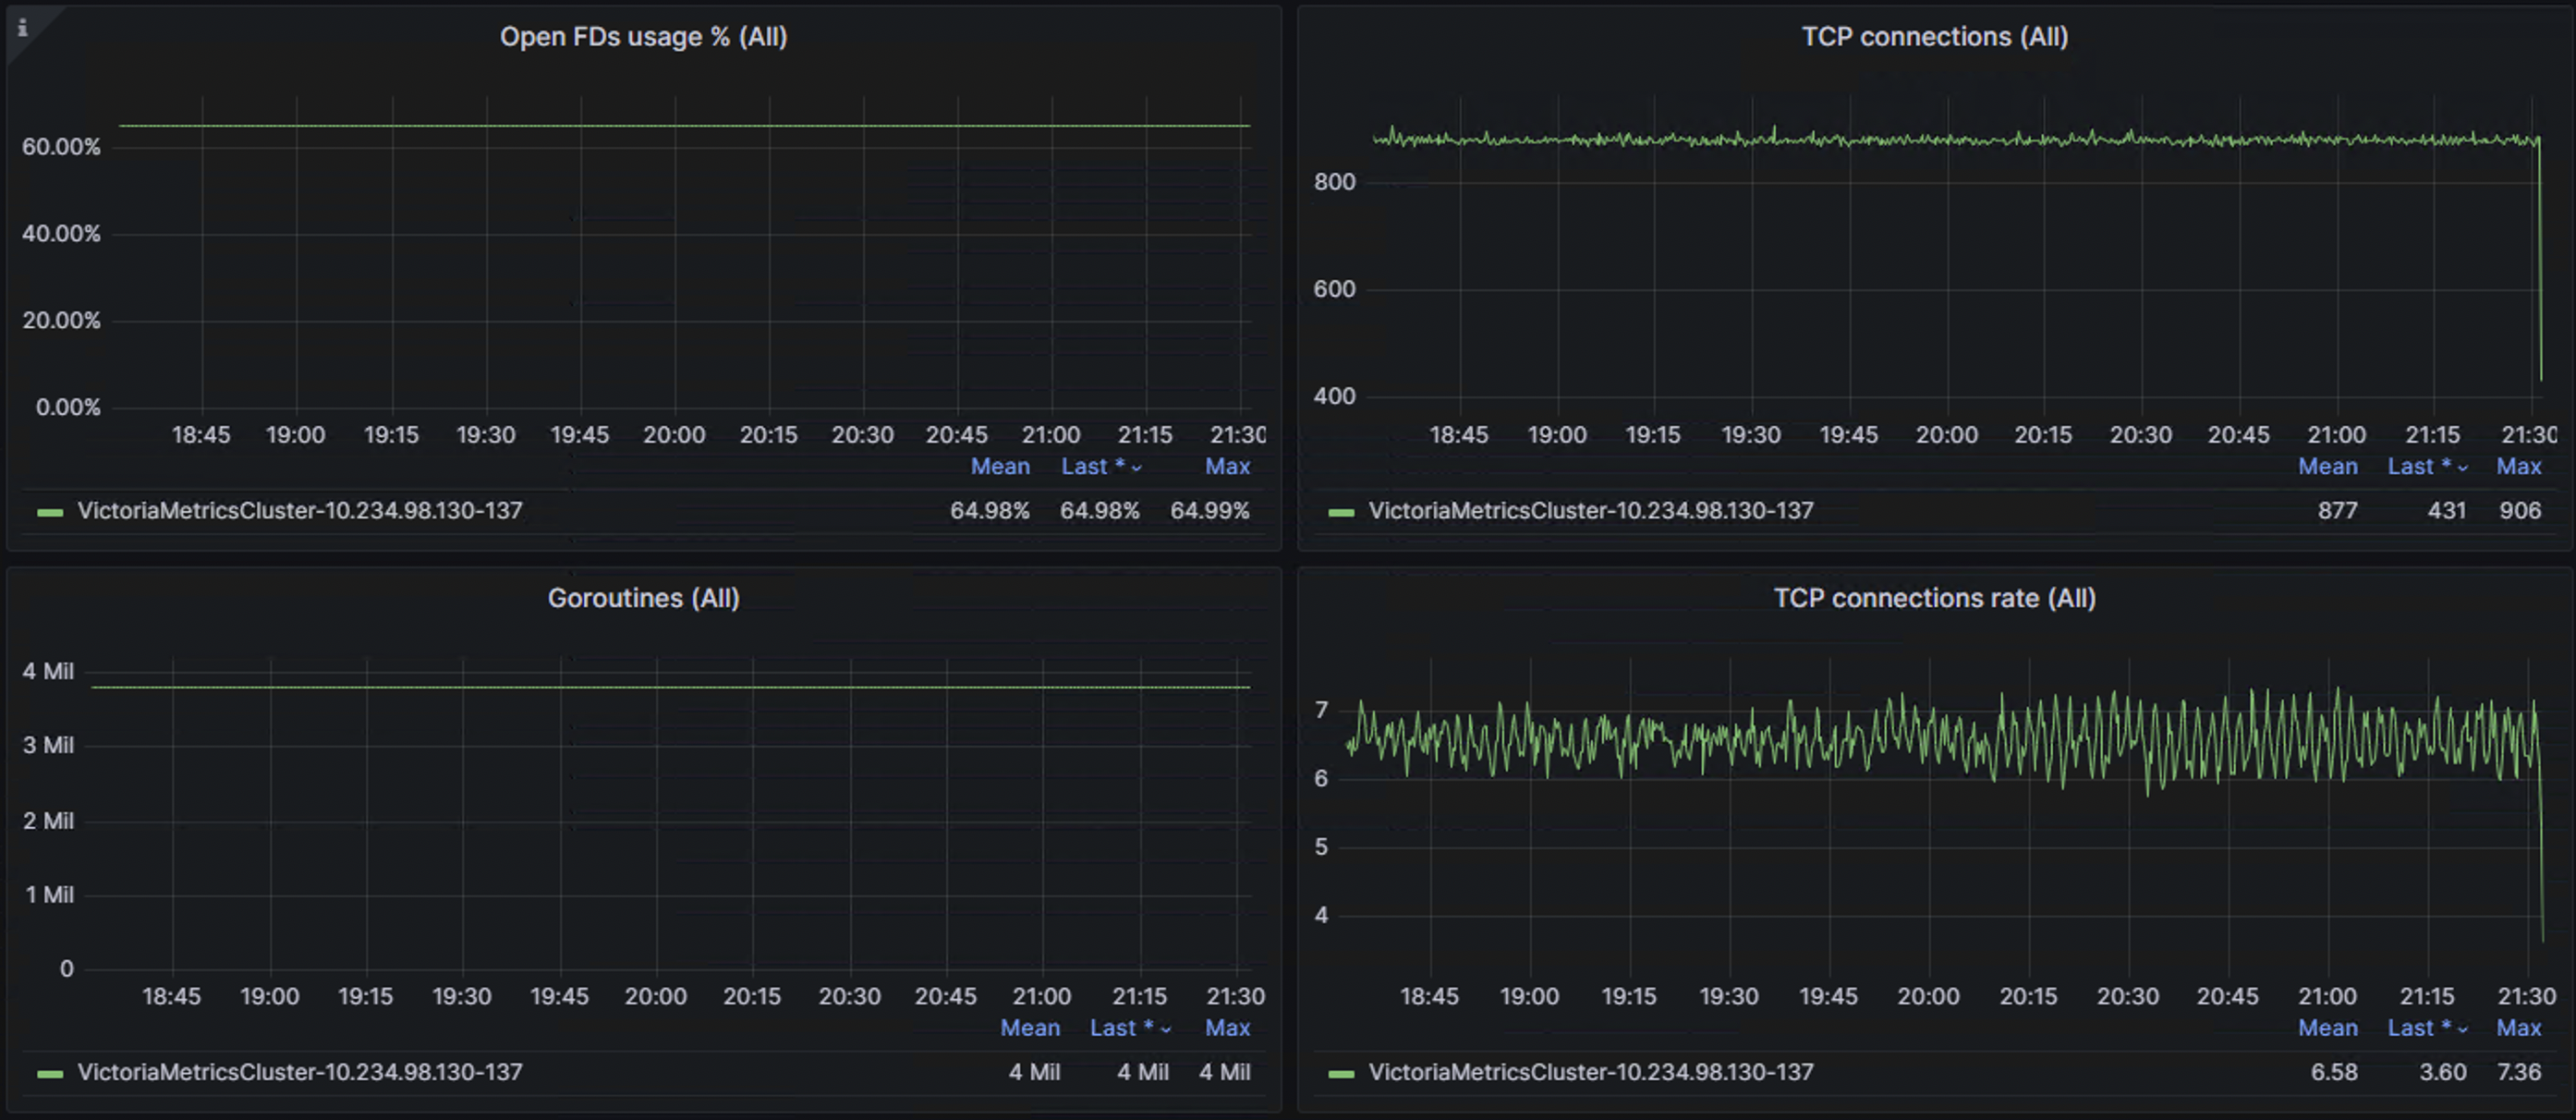
Task: Click the sort chevron beside Last in Open FDs legend
Action: 1135,467
